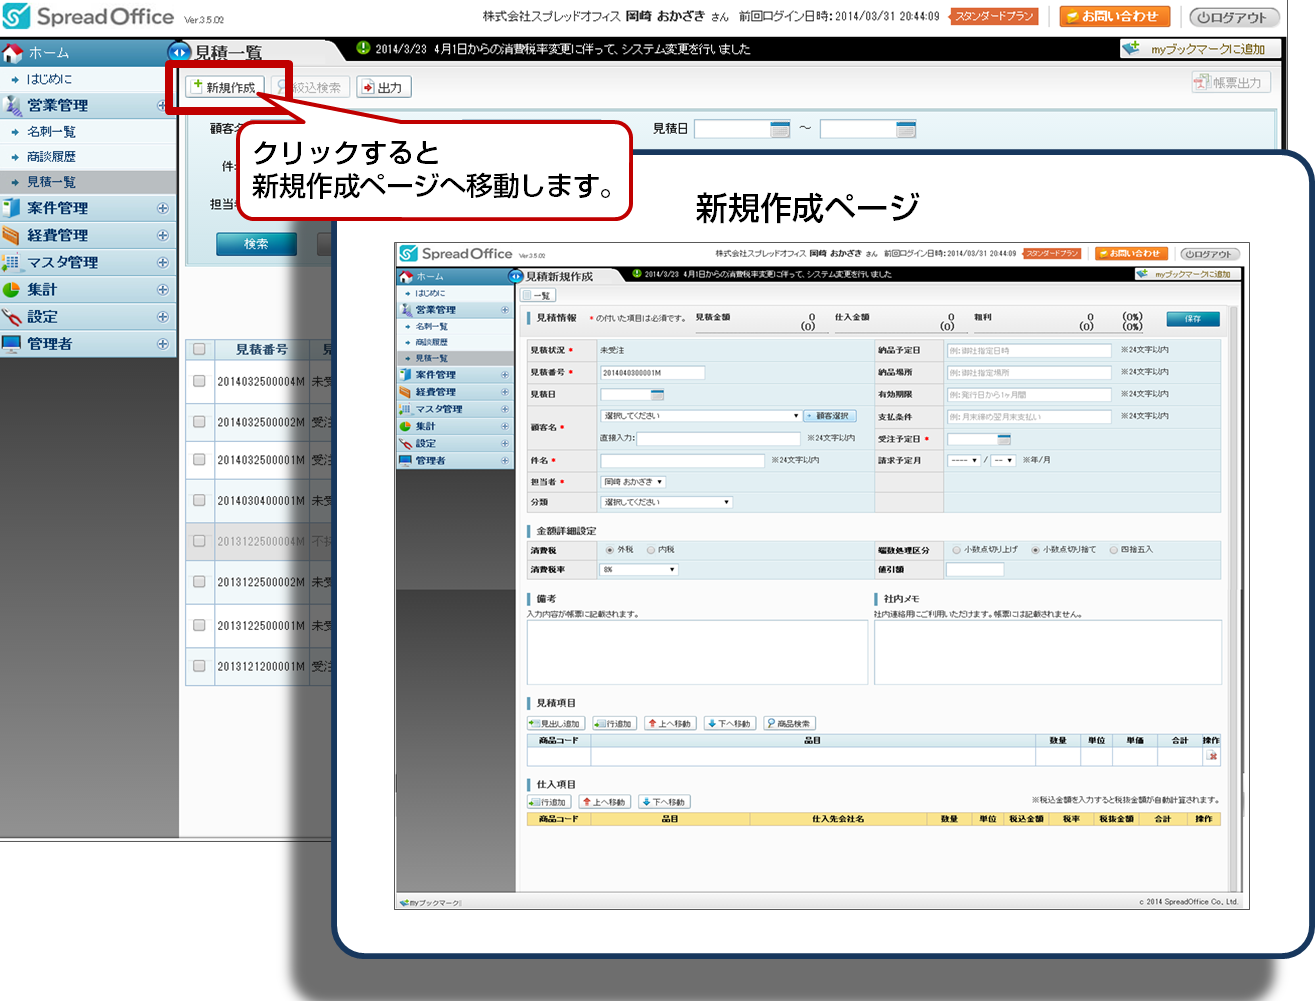
Task: Open 名刺一覧 in the 見積一覧 sidebar
Action: coord(51,132)
